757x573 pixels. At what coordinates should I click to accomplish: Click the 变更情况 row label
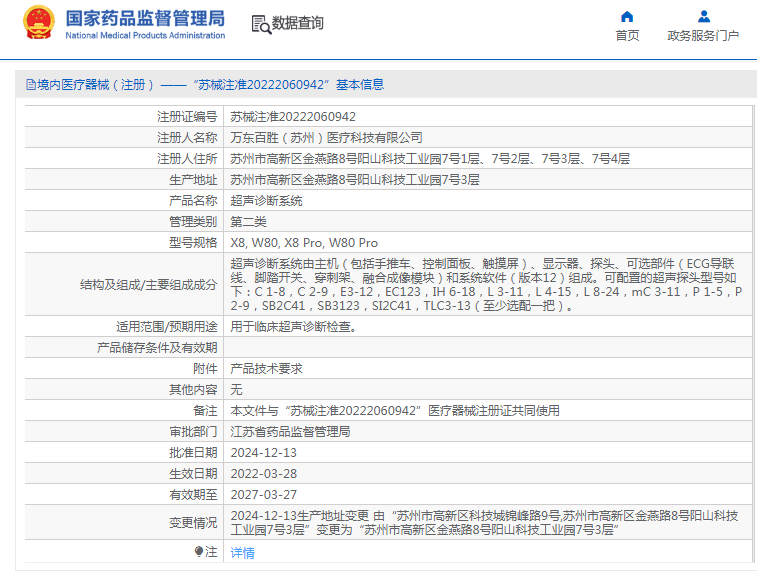click(x=193, y=523)
